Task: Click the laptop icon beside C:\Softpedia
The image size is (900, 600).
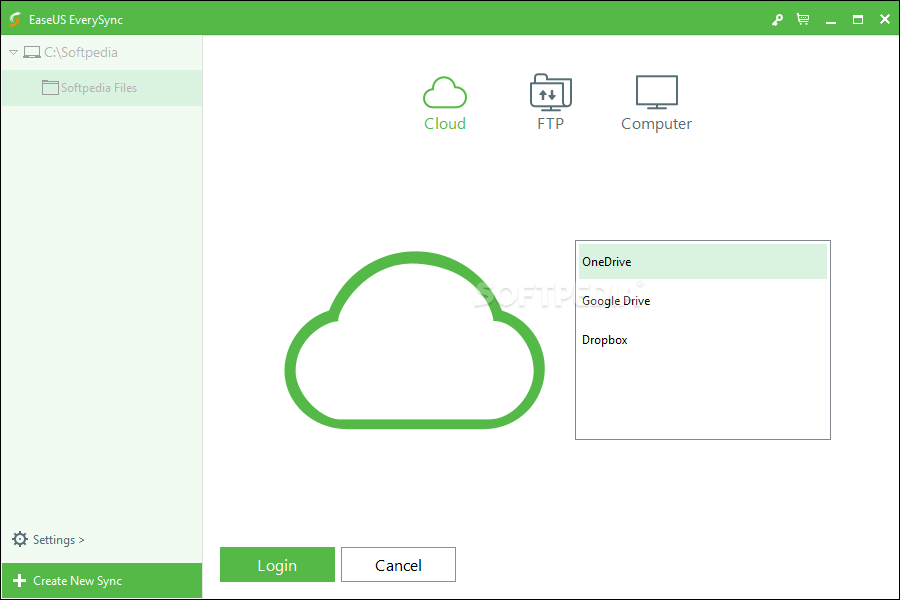Action: (x=32, y=52)
